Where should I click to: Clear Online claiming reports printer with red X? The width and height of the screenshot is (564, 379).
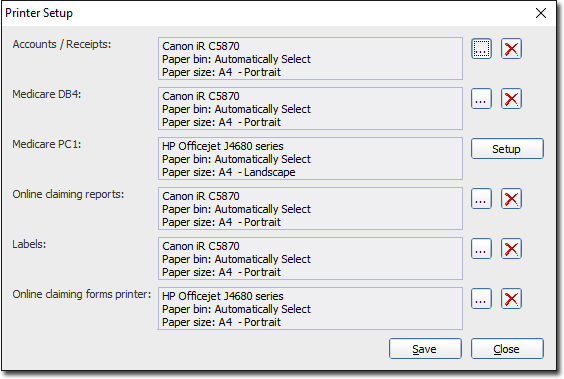tap(511, 198)
